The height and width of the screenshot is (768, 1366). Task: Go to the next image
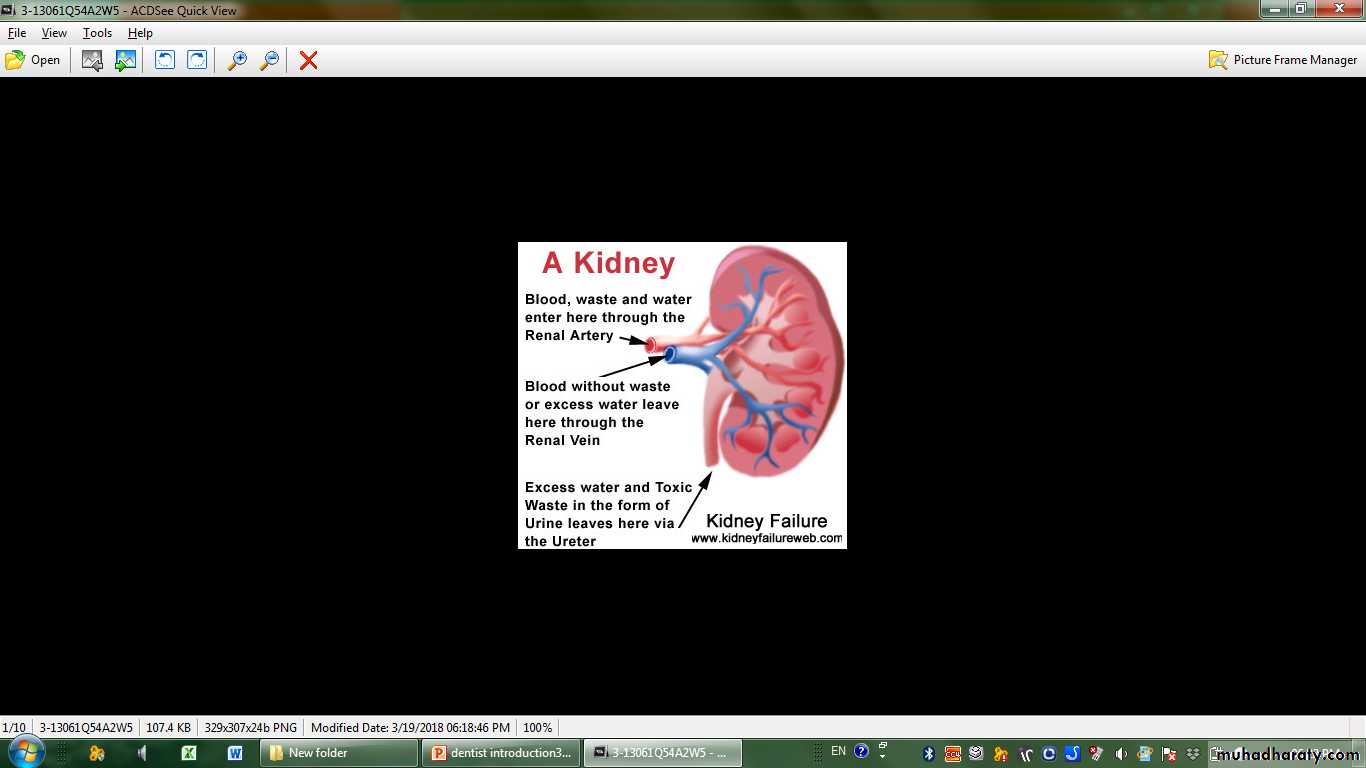point(125,60)
